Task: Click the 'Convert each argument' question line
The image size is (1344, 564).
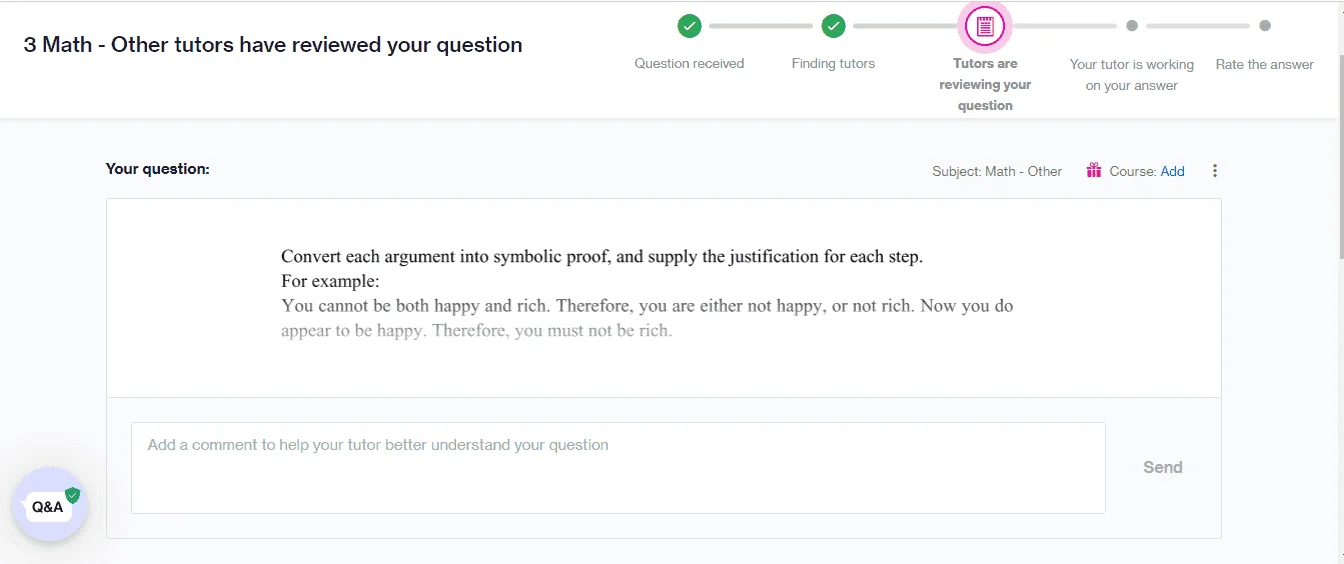Action: pyautogui.click(x=602, y=257)
